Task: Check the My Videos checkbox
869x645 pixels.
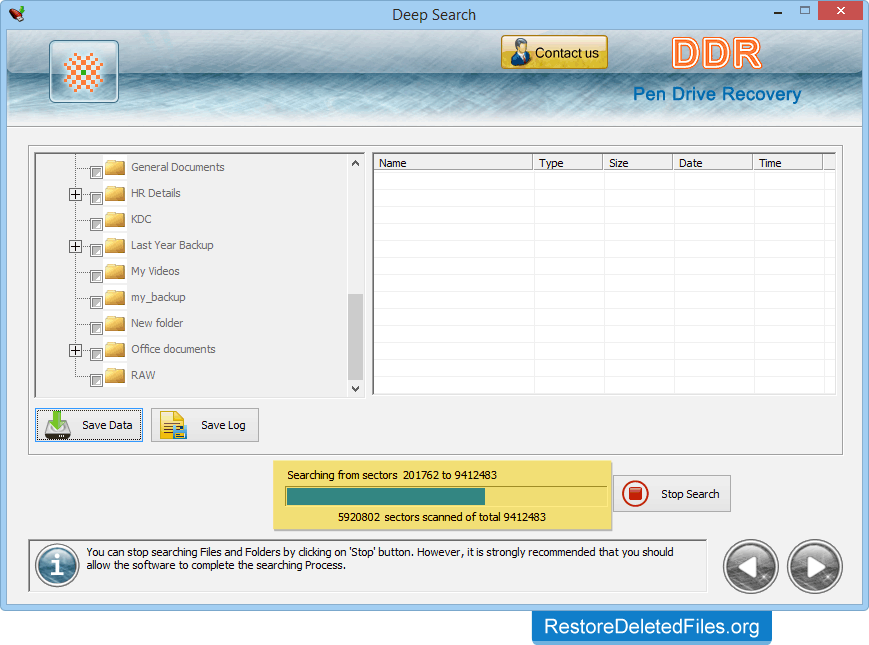Action: click(x=96, y=276)
